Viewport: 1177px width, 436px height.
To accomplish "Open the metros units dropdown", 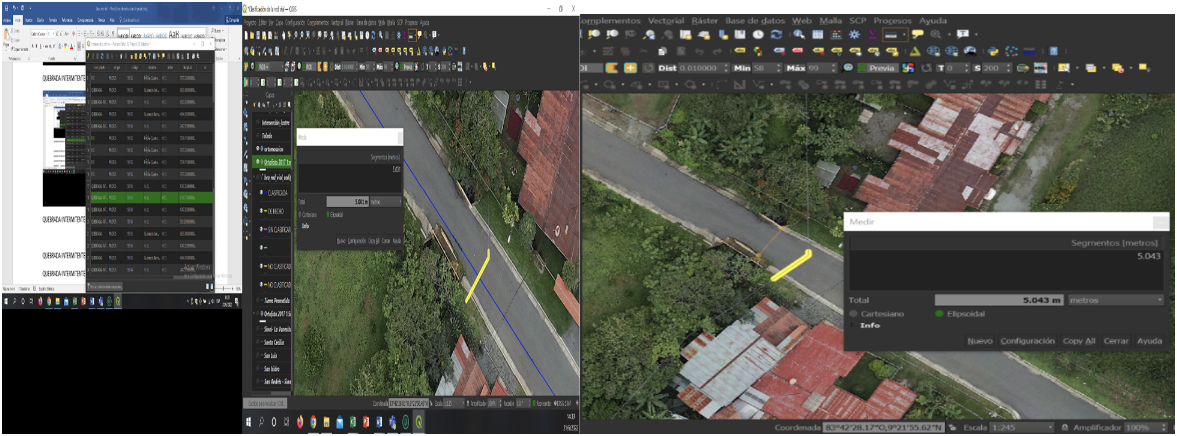I will pyautogui.click(x=1116, y=299).
